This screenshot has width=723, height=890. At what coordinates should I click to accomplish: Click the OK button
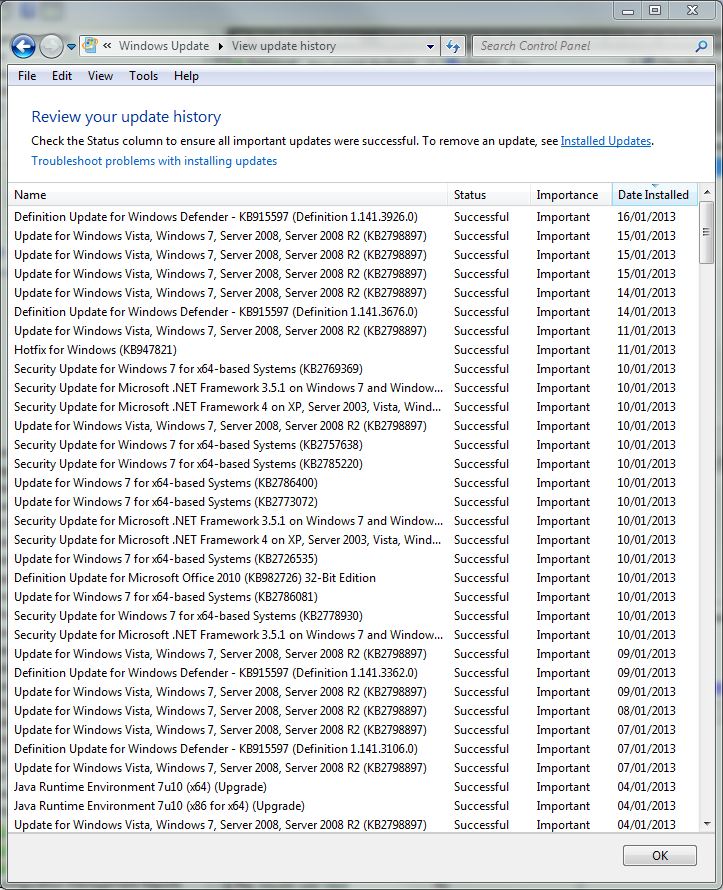pos(659,855)
